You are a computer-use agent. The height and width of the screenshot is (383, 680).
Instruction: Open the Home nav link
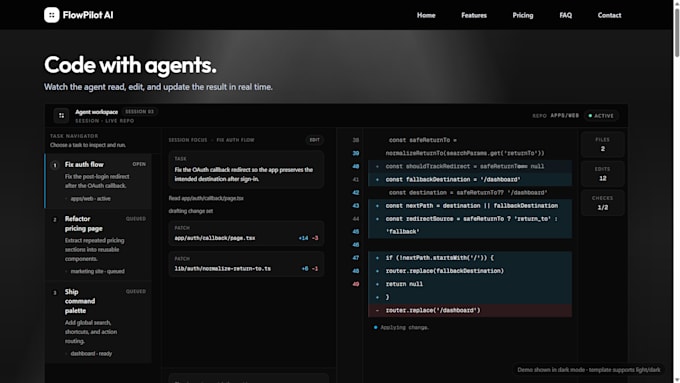click(426, 15)
